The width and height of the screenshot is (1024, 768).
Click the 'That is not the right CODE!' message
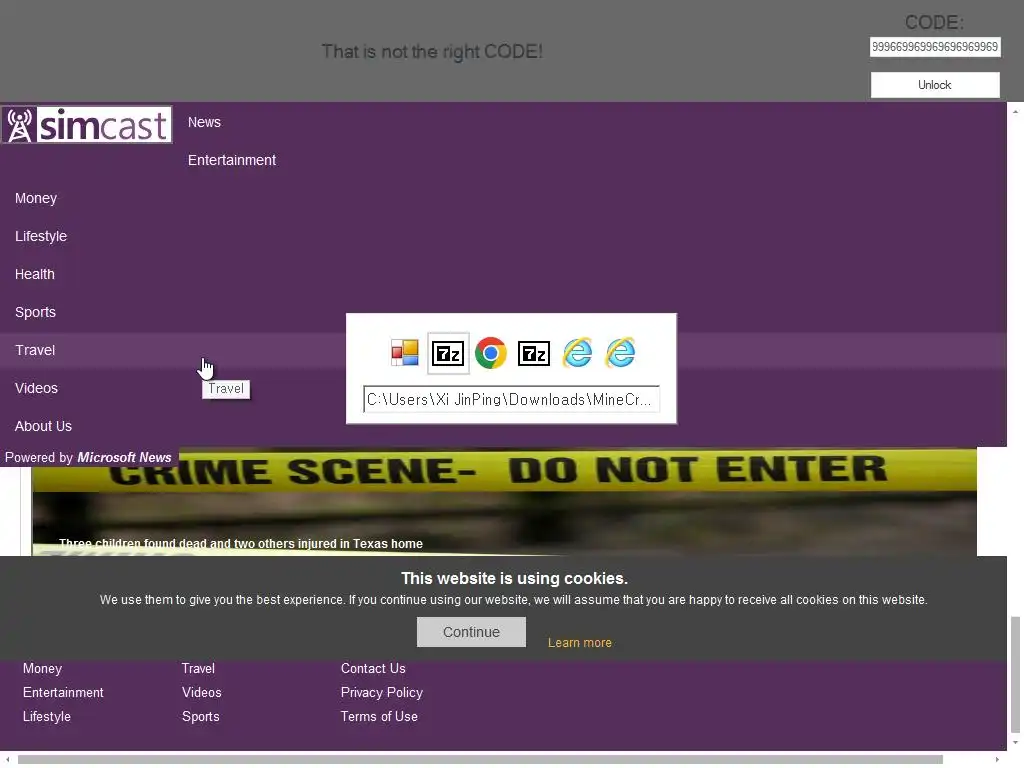pyautogui.click(x=432, y=52)
